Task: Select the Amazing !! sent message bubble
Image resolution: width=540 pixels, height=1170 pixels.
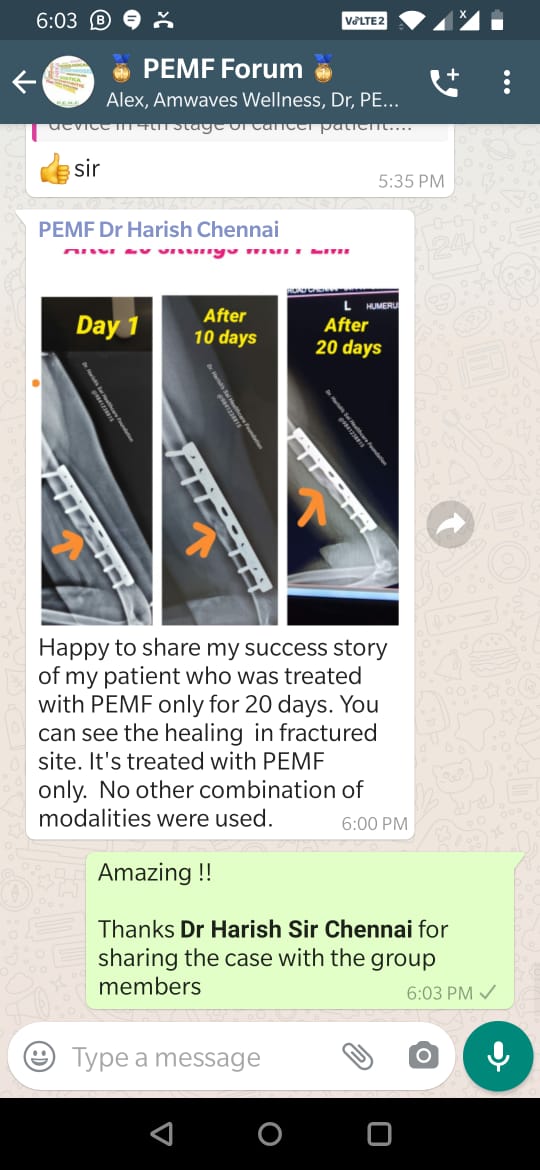Action: tap(300, 929)
